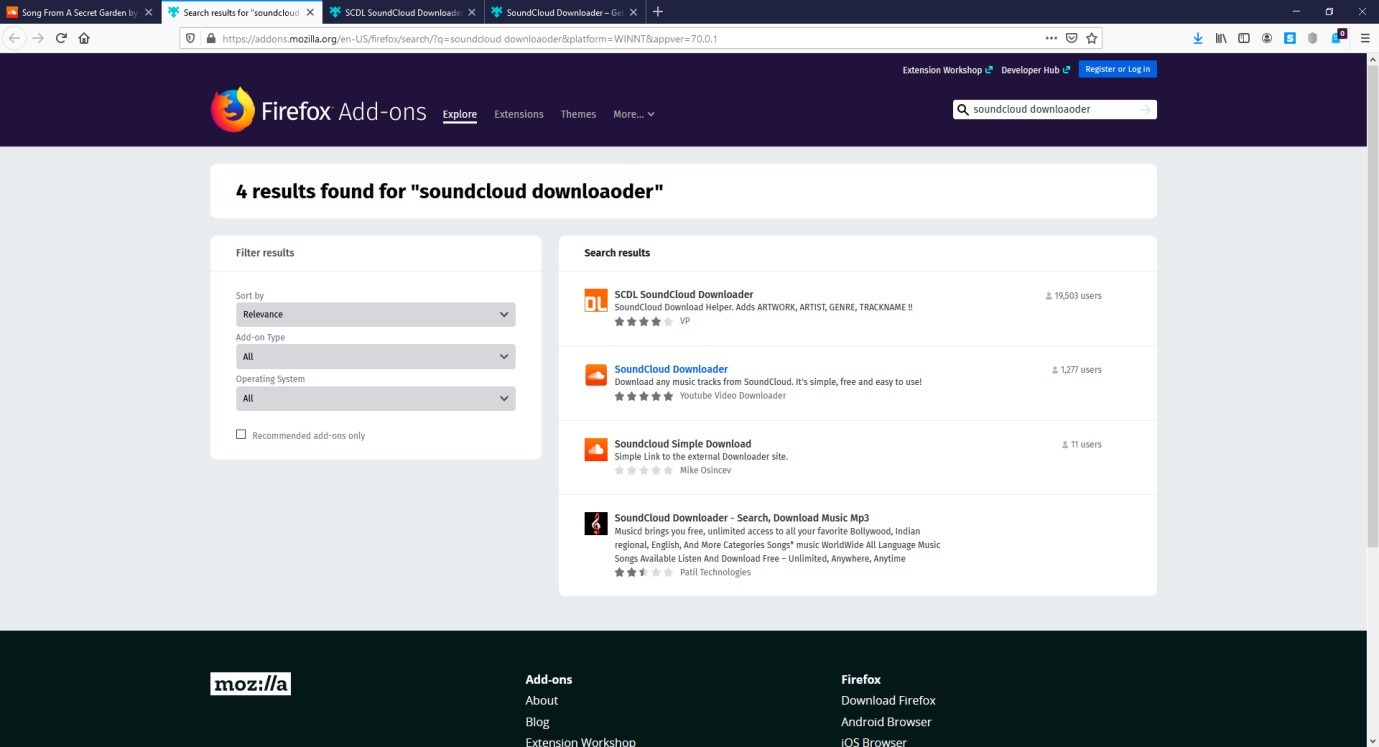Screen dimensions: 1379x747
Task: Click the SoundCloud Downloader cloud icon
Action: click(x=596, y=375)
